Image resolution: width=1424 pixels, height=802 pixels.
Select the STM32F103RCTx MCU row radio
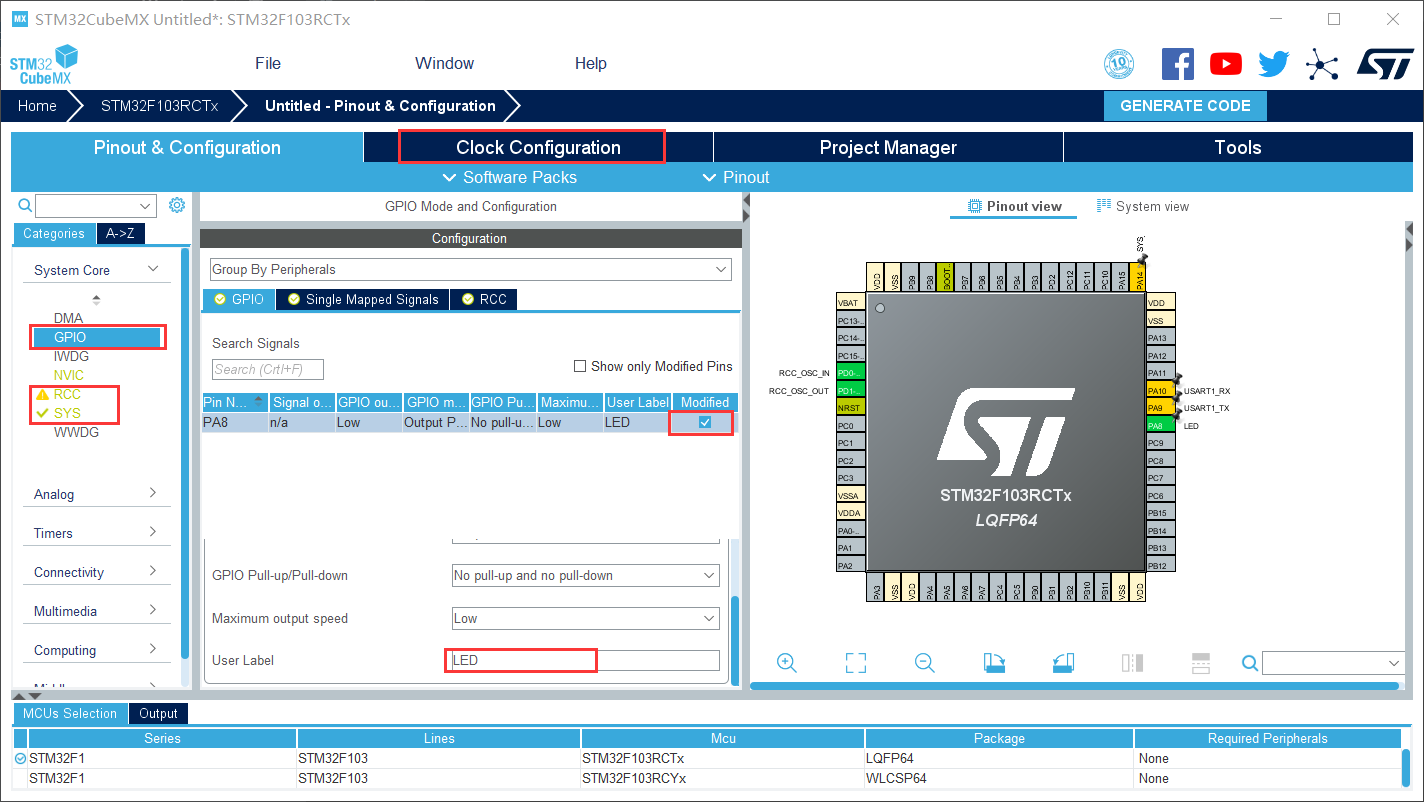(x=21, y=759)
